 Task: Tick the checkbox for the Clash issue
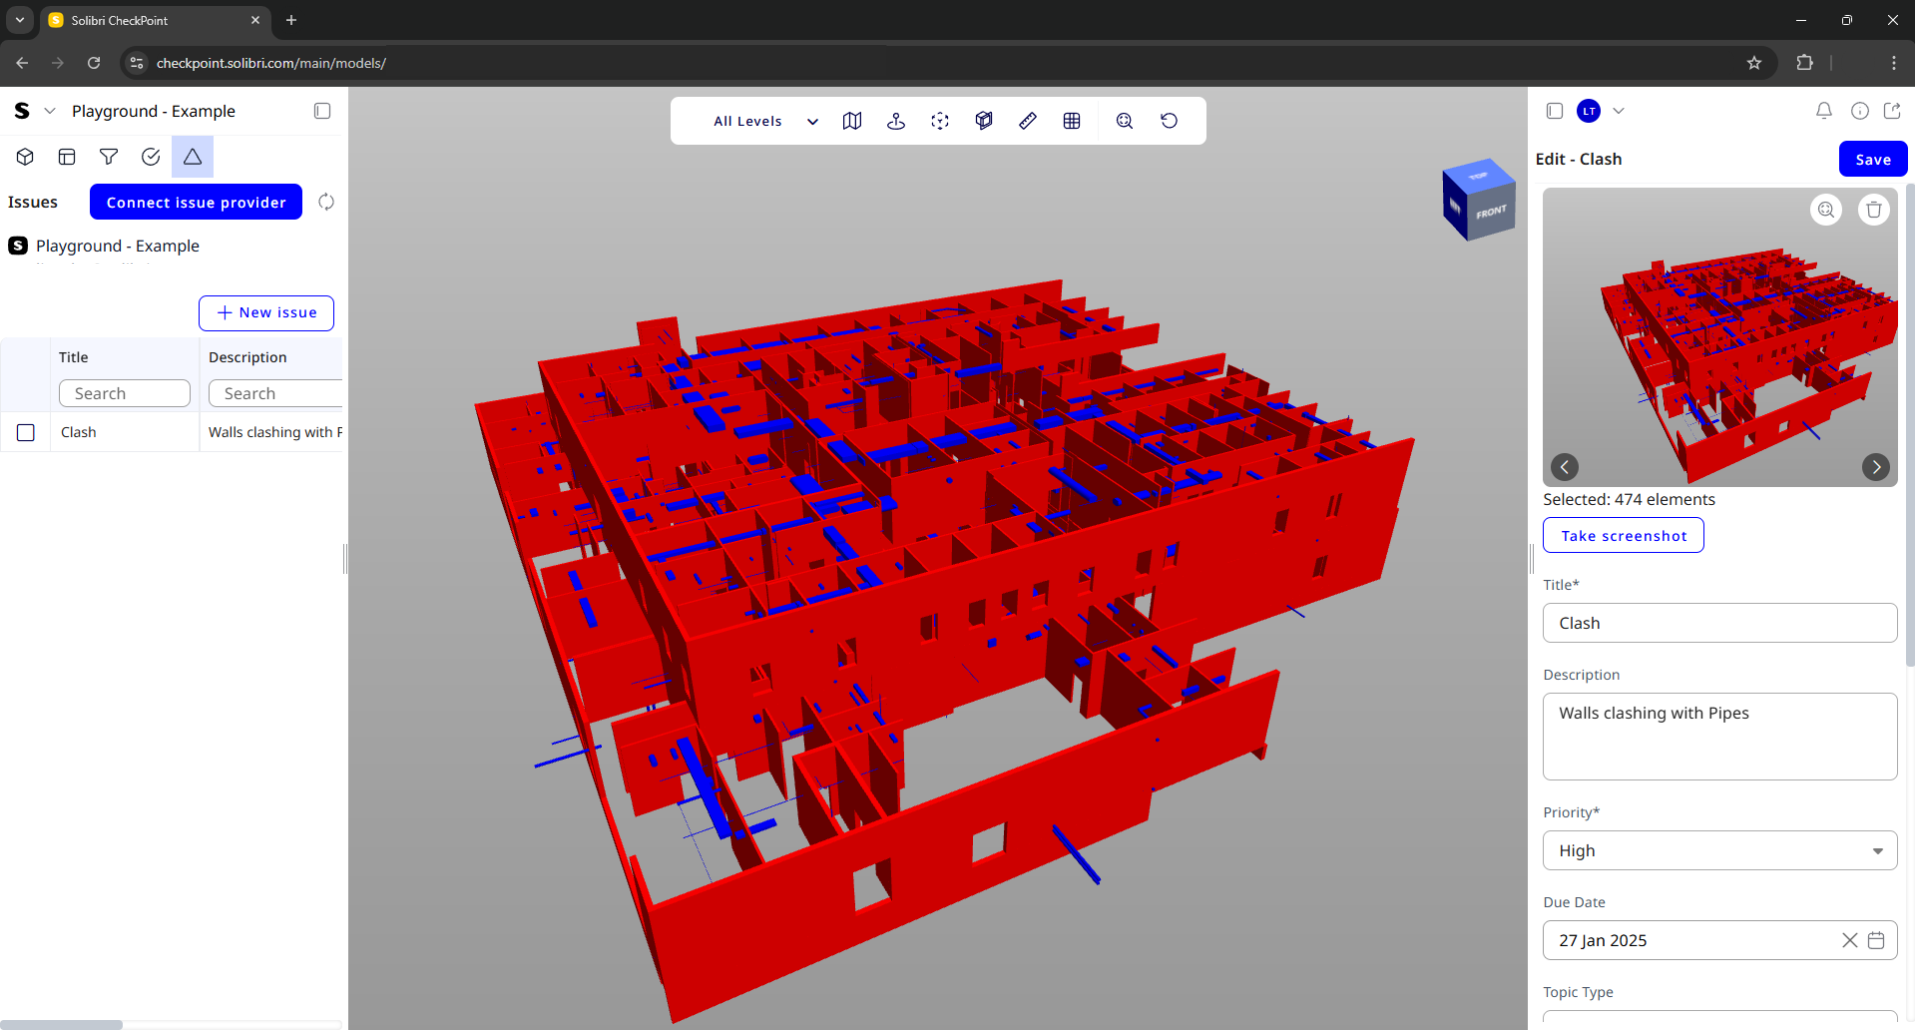point(26,433)
